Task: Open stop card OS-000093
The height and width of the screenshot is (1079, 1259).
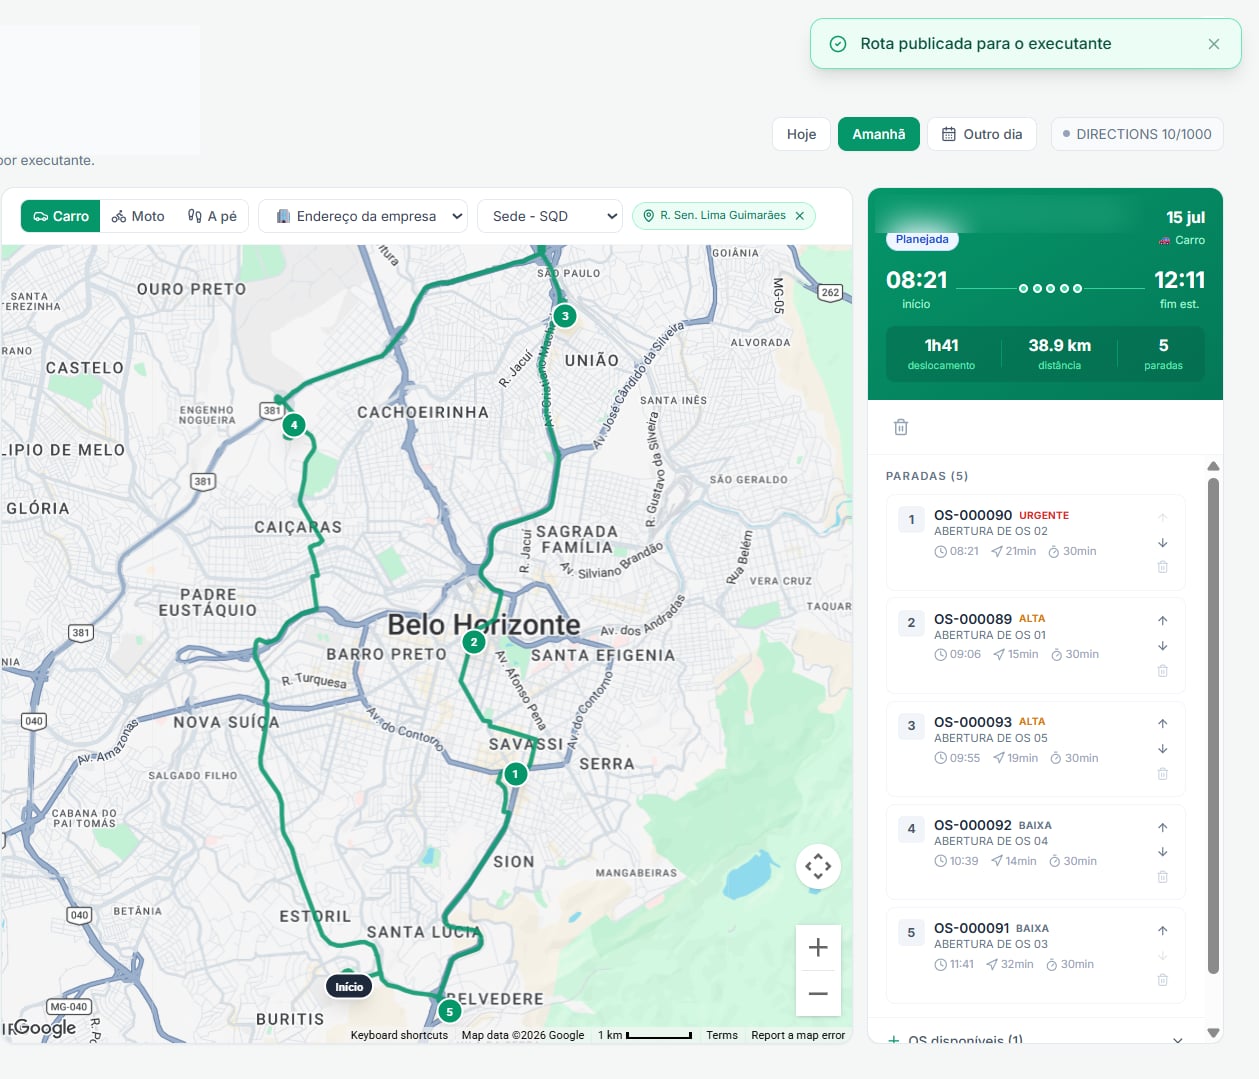Action: [x=1035, y=749]
